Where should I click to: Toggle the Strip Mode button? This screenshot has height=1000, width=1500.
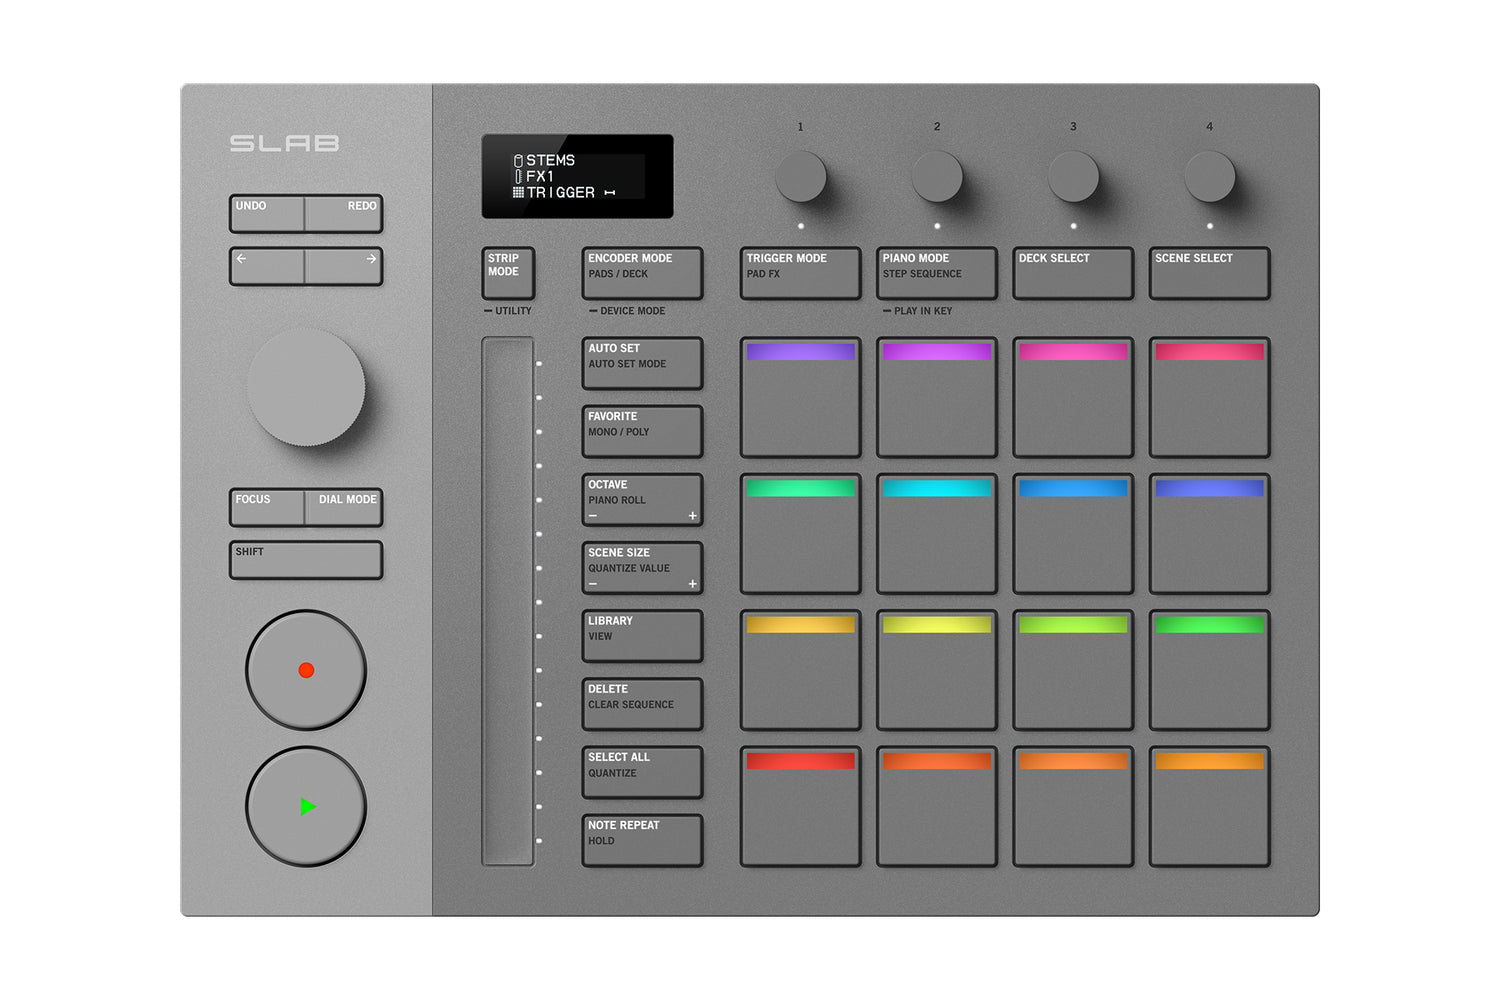click(508, 273)
